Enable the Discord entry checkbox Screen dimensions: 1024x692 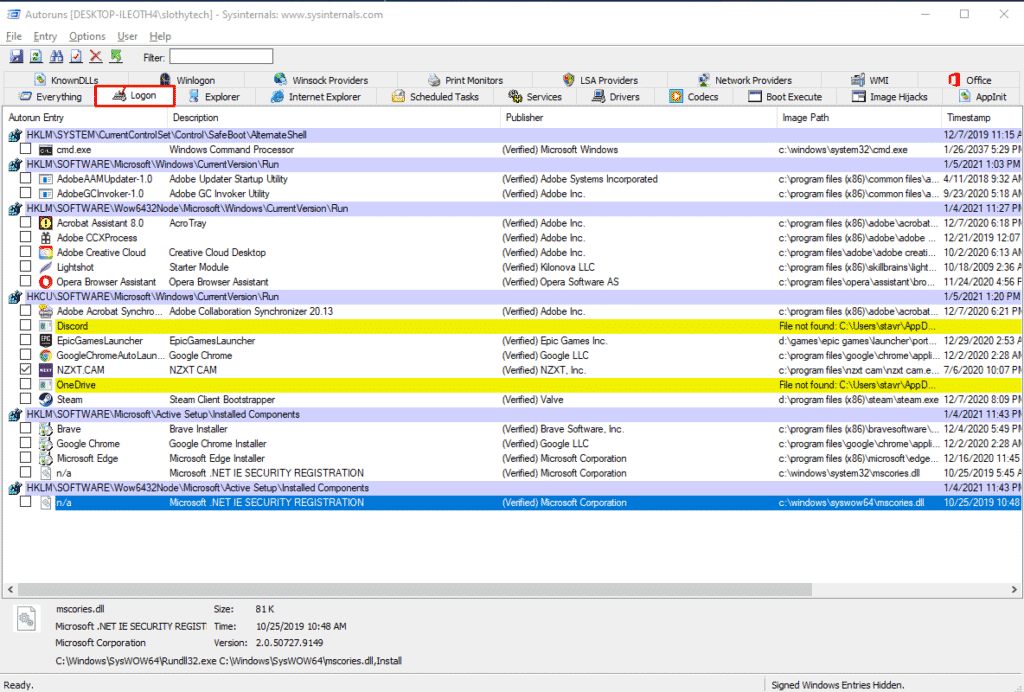pos(25,326)
